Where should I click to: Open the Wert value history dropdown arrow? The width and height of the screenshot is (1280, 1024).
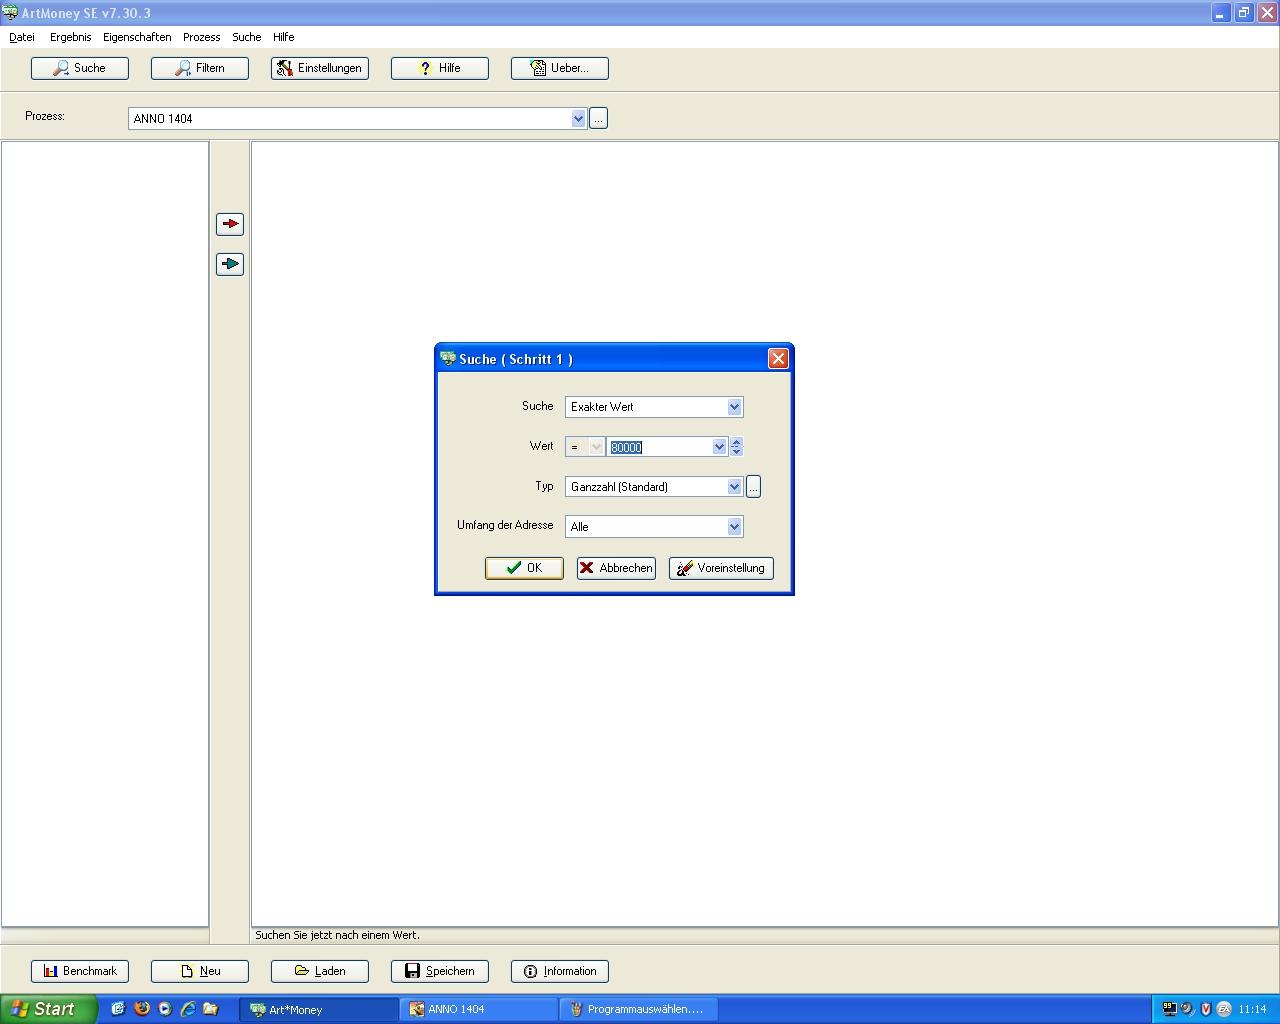pos(719,447)
